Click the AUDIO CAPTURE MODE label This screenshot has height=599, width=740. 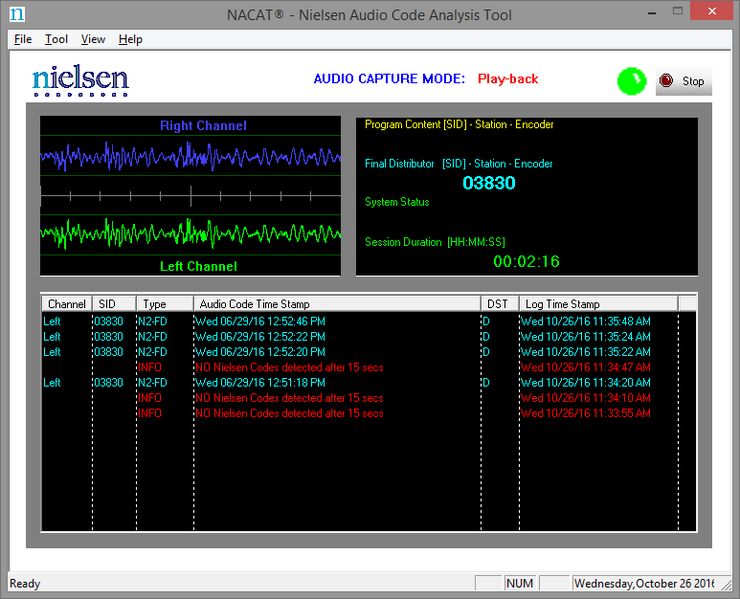(x=389, y=78)
